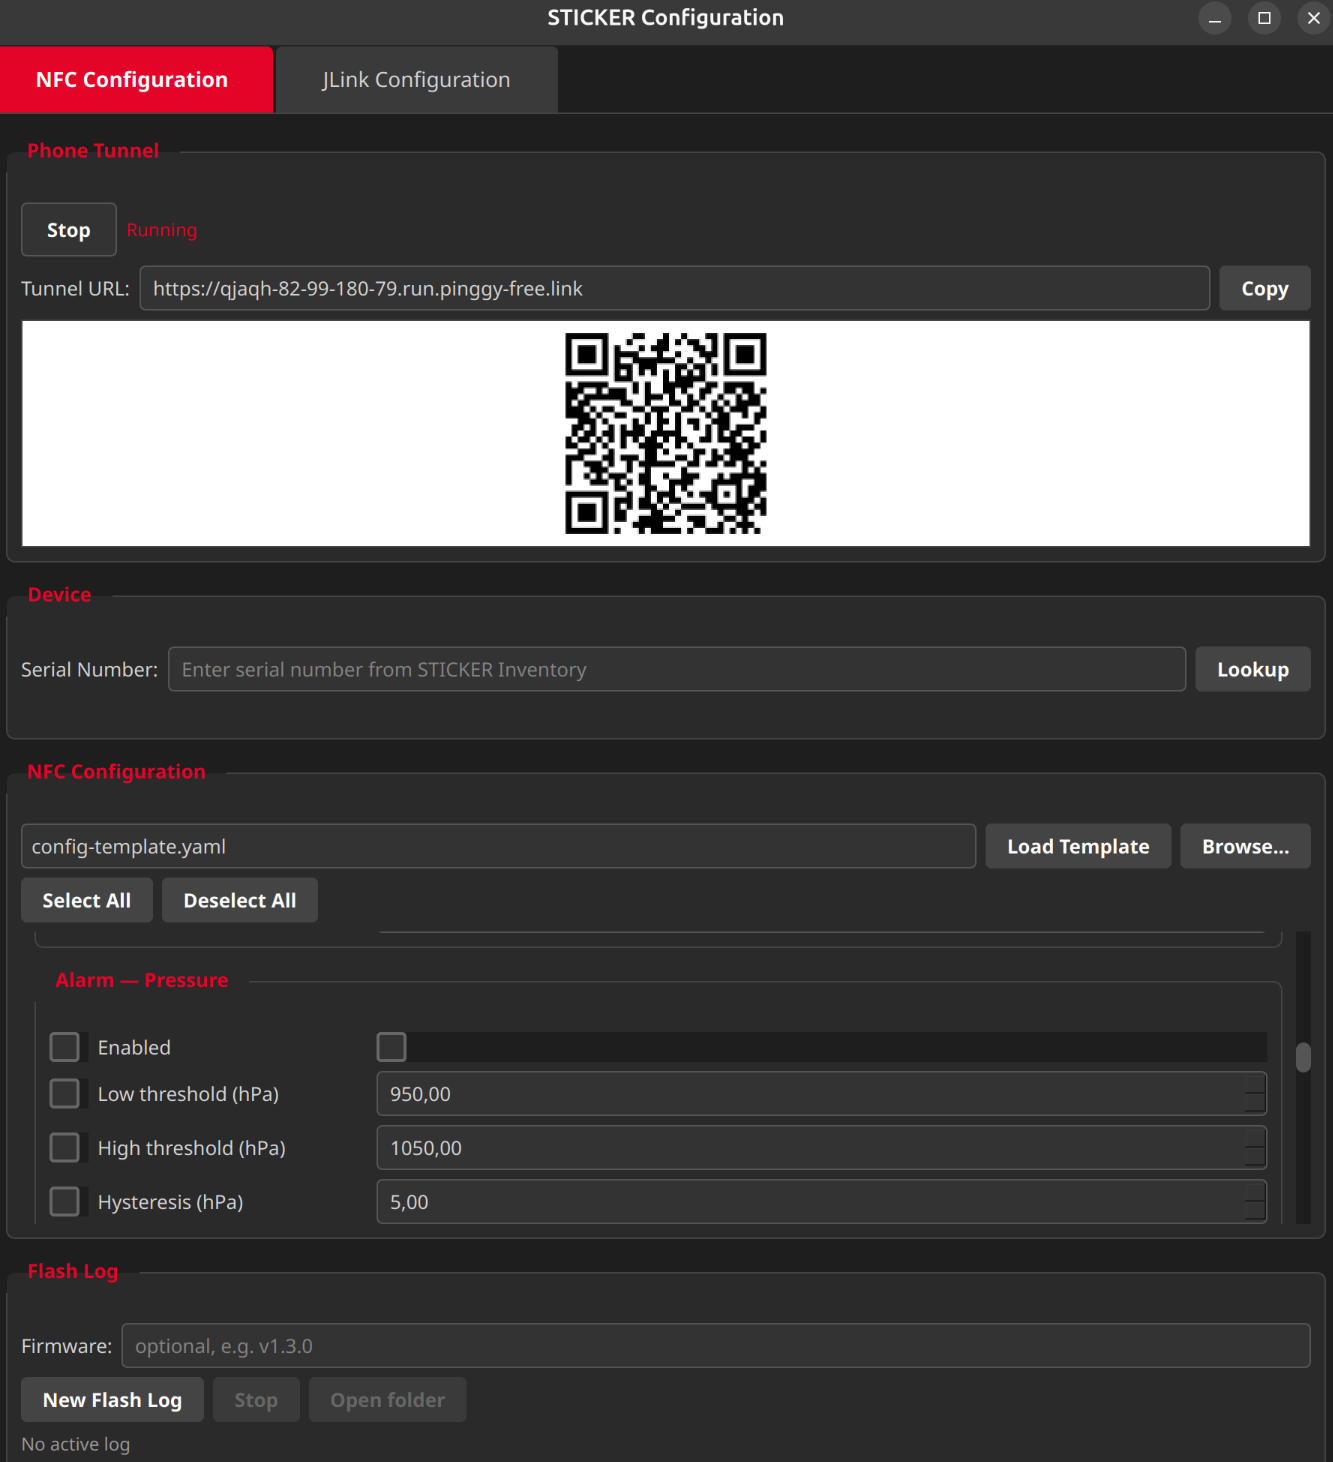This screenshot has width=1333, height=1462.
Task: Click the Tunnel URL text field
Action: [675, 289]
